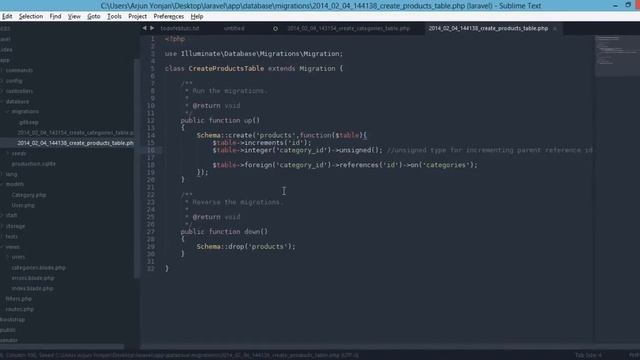Open create_categories_table file in sidebar

click(x=75, y=133)
